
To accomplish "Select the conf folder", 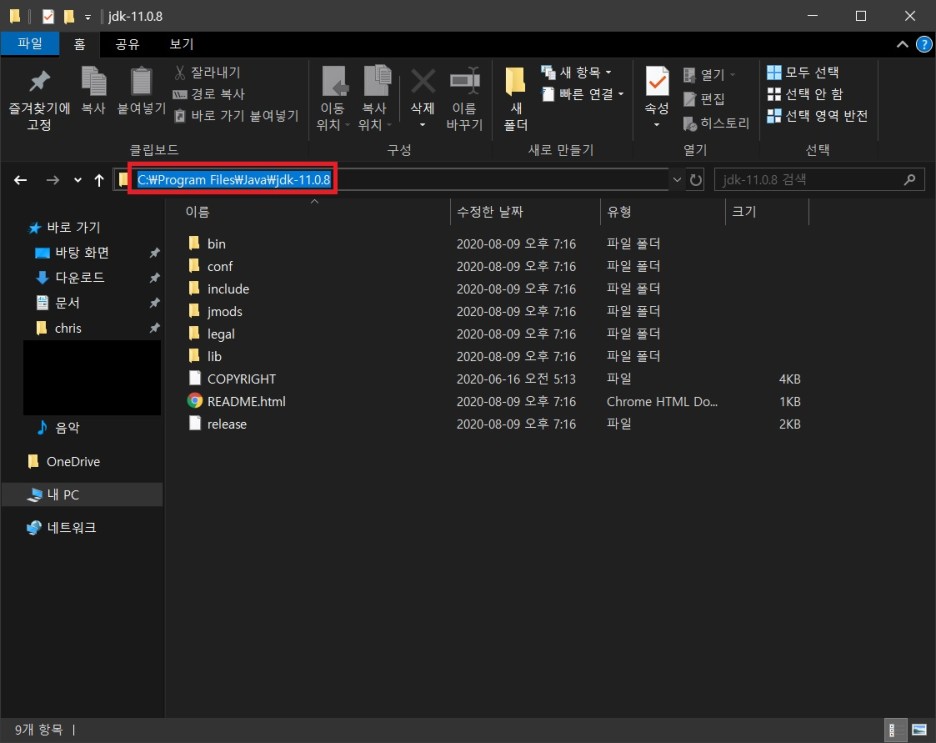I will point(220,266).
